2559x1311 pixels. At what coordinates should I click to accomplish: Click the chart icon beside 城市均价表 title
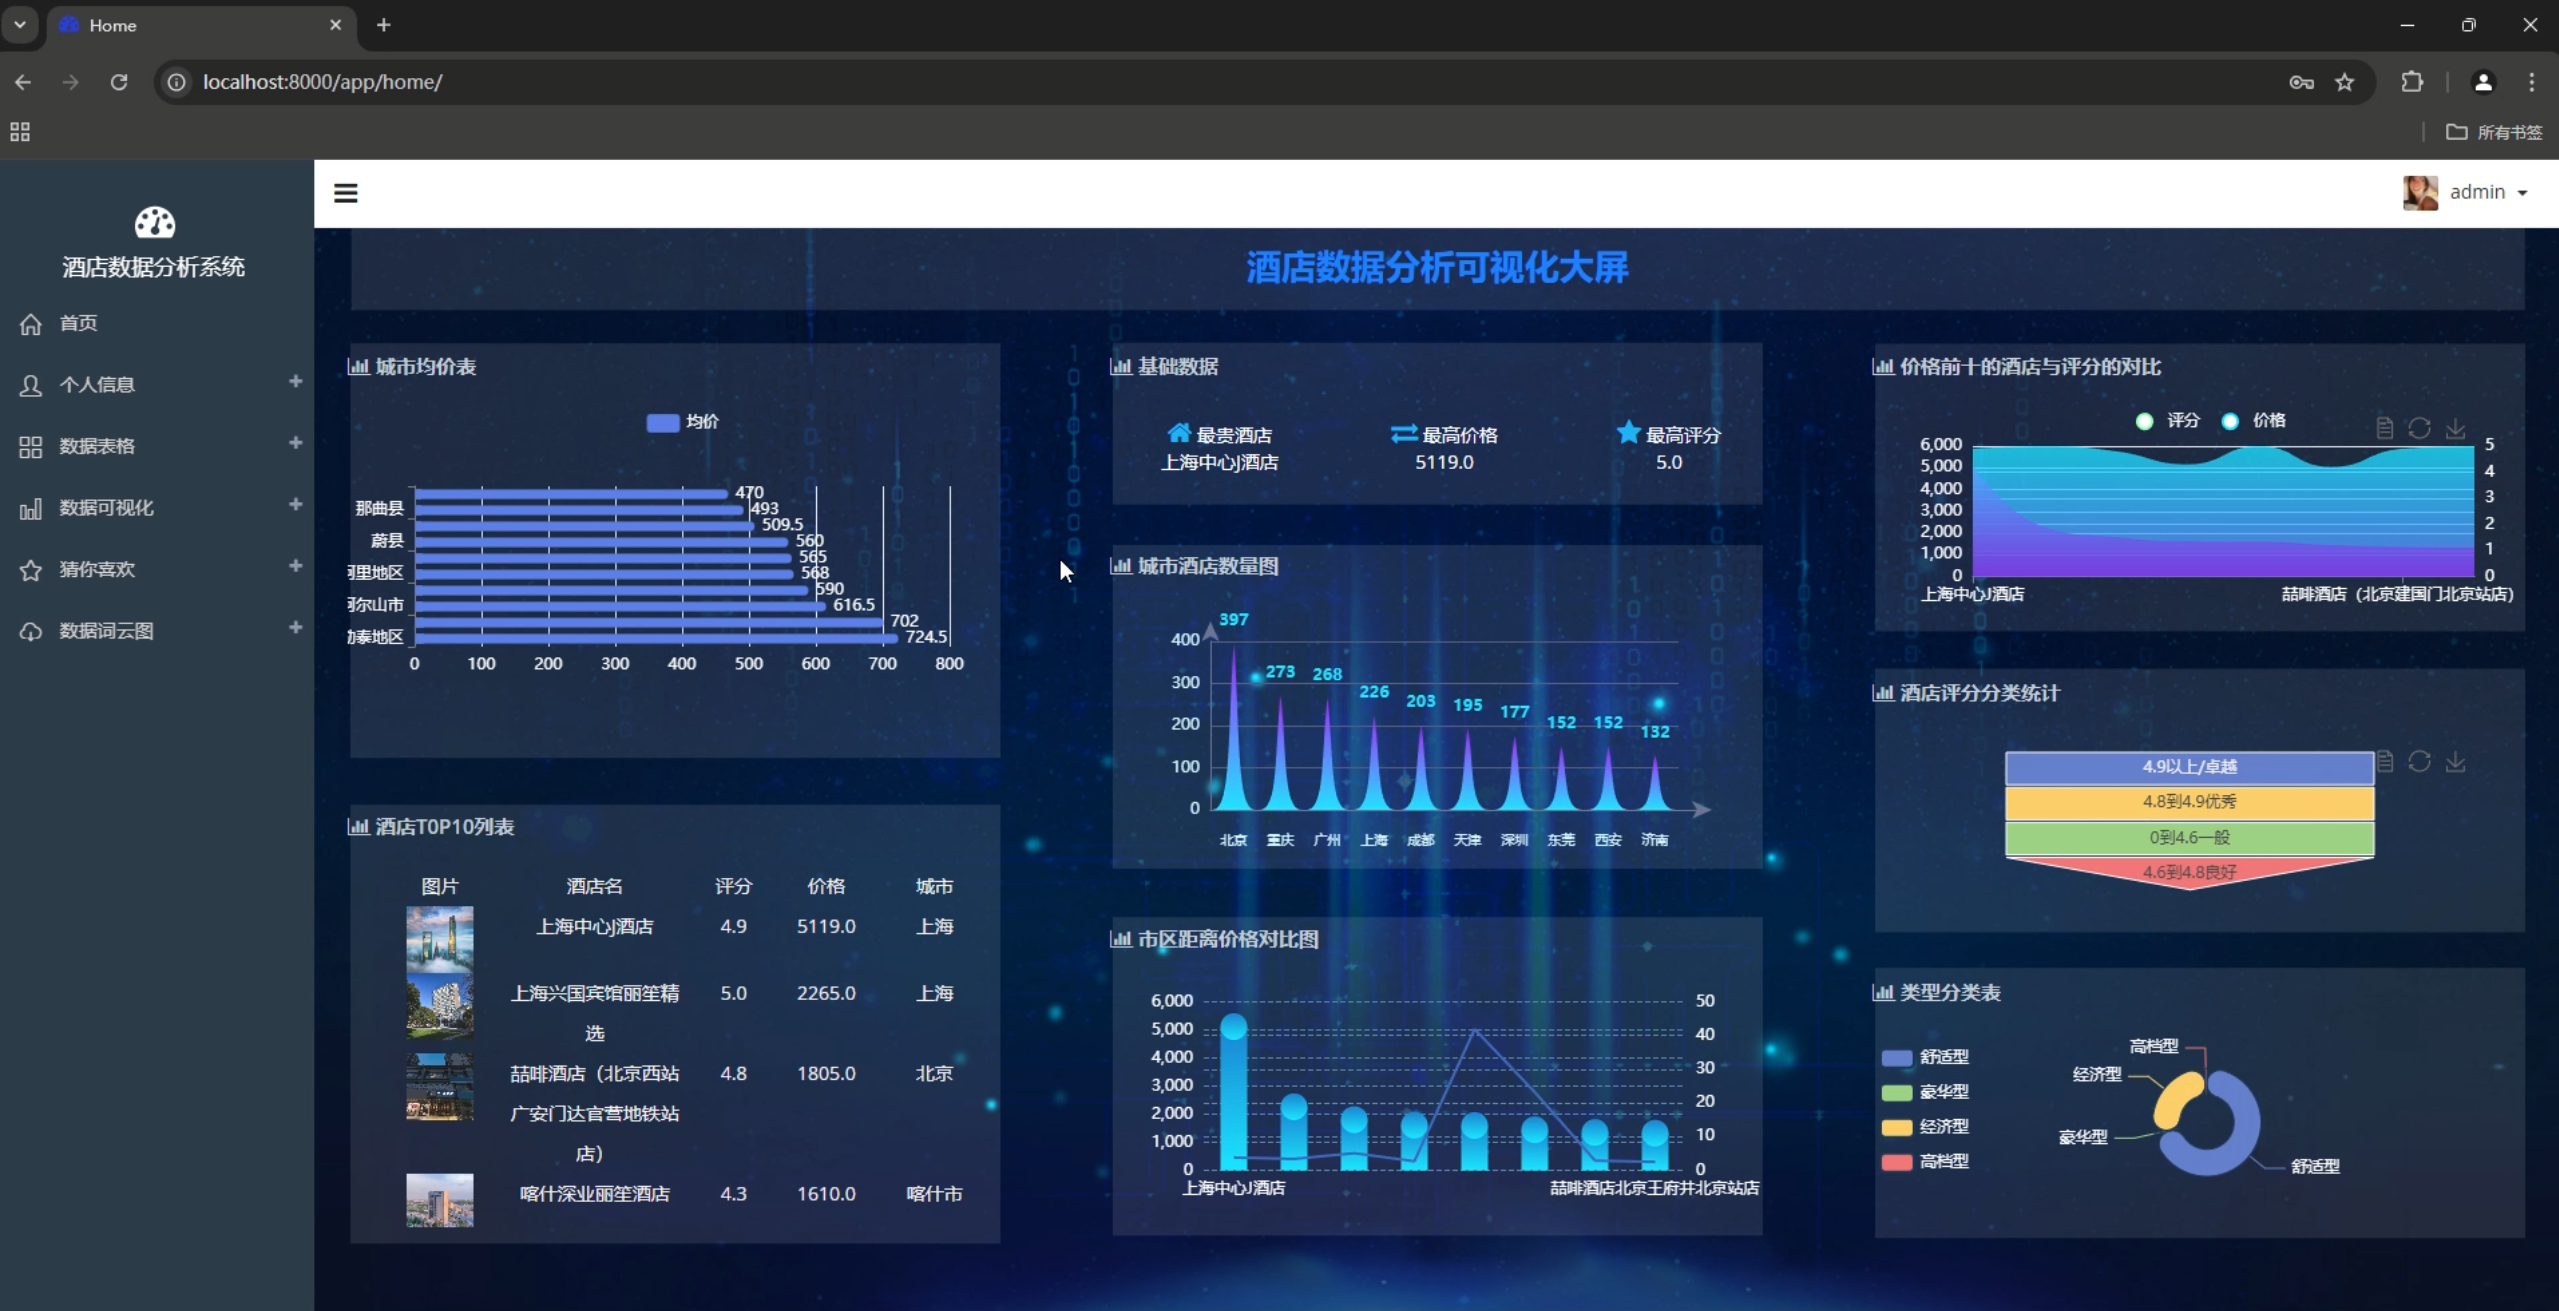pos(358,366)
